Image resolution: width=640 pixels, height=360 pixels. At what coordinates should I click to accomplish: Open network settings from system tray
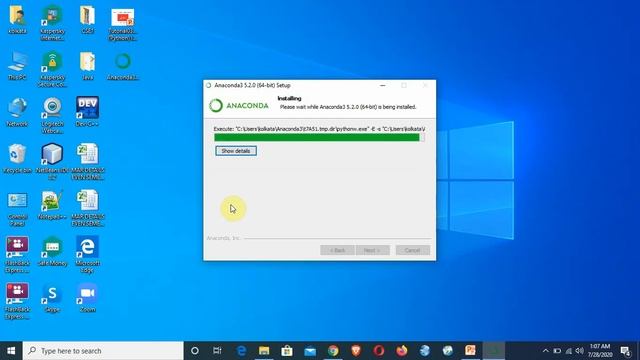[569, 351]
